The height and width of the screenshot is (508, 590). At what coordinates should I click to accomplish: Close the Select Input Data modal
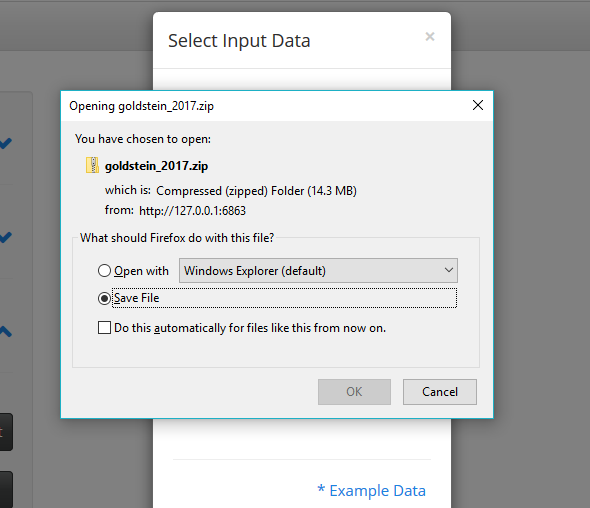[x=430, y=37]
